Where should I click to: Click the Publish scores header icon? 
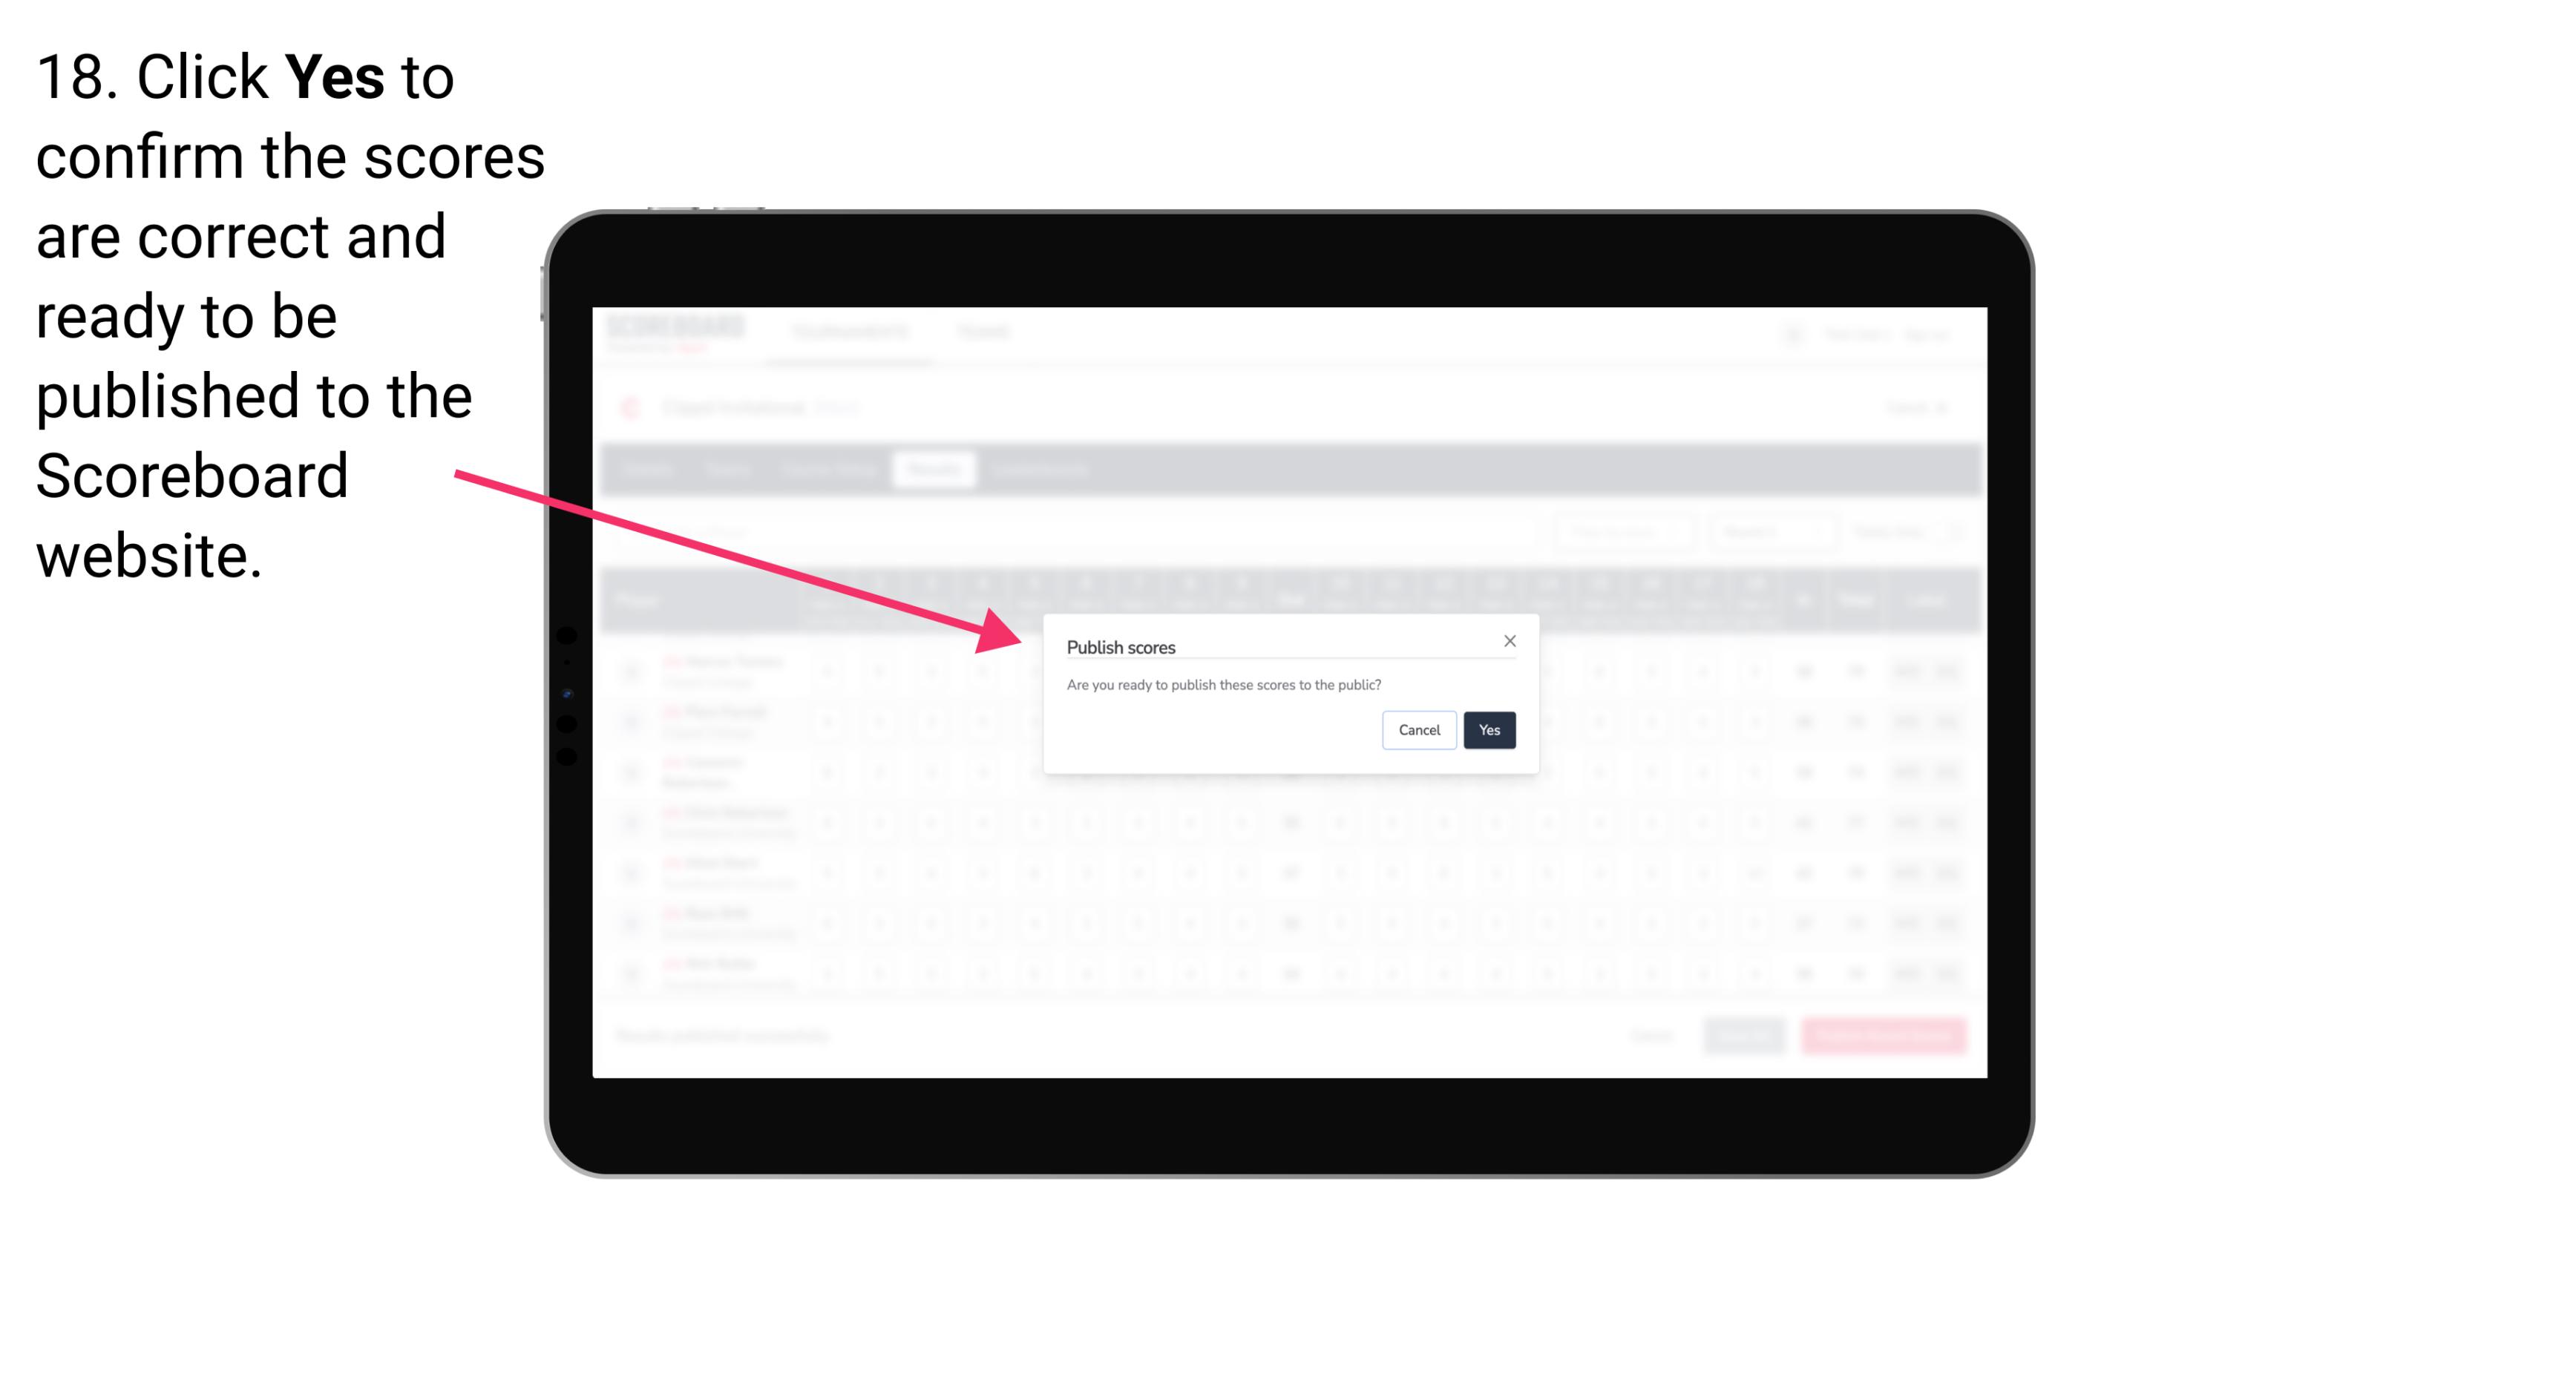[x=1507, y=640]
